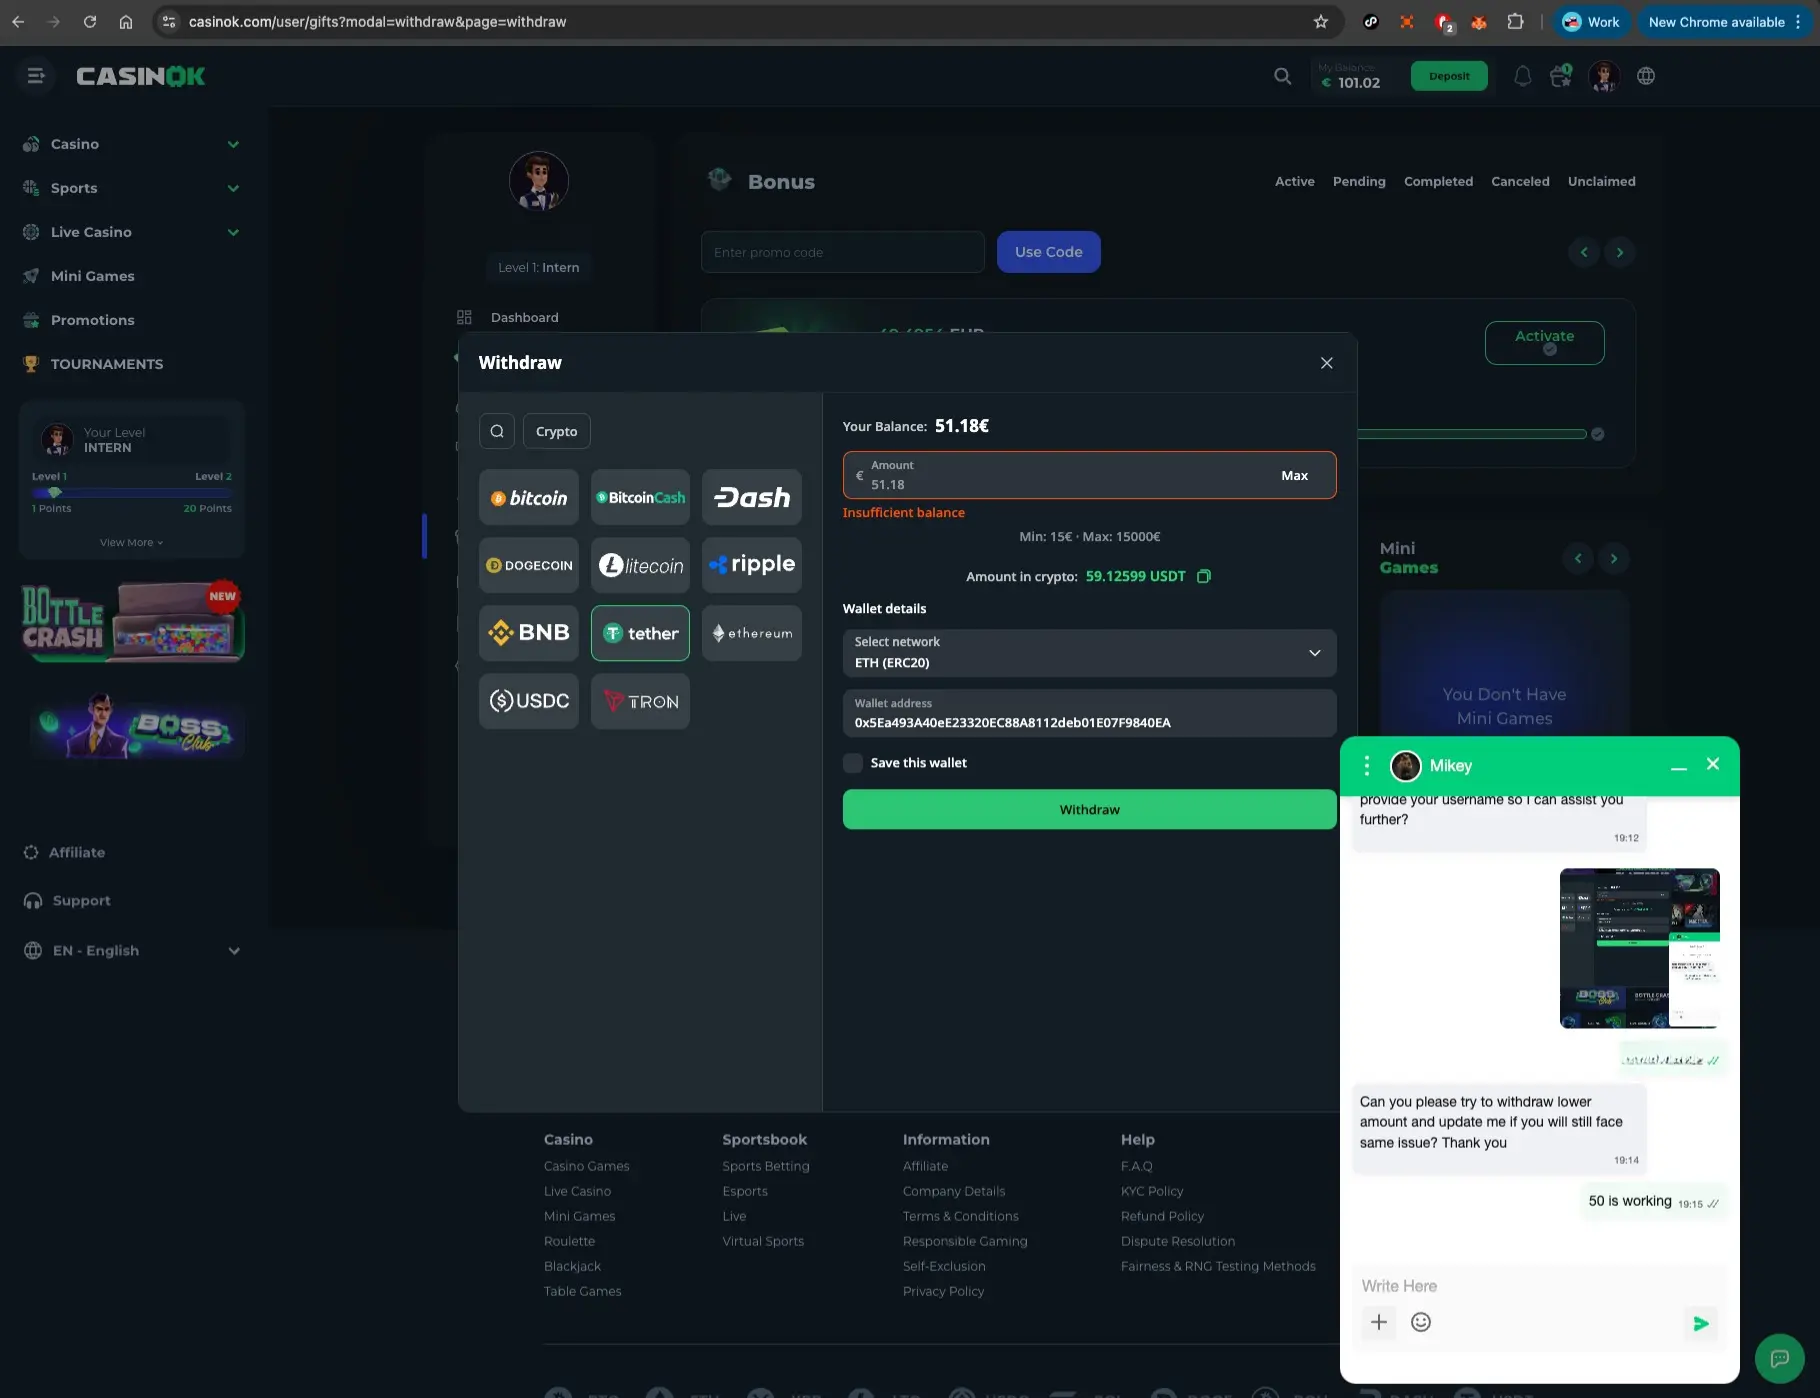Open the EN - English language selector
Image resolution: width=1820 pixels, height=1398 pixels.
[x=131, y=951]
